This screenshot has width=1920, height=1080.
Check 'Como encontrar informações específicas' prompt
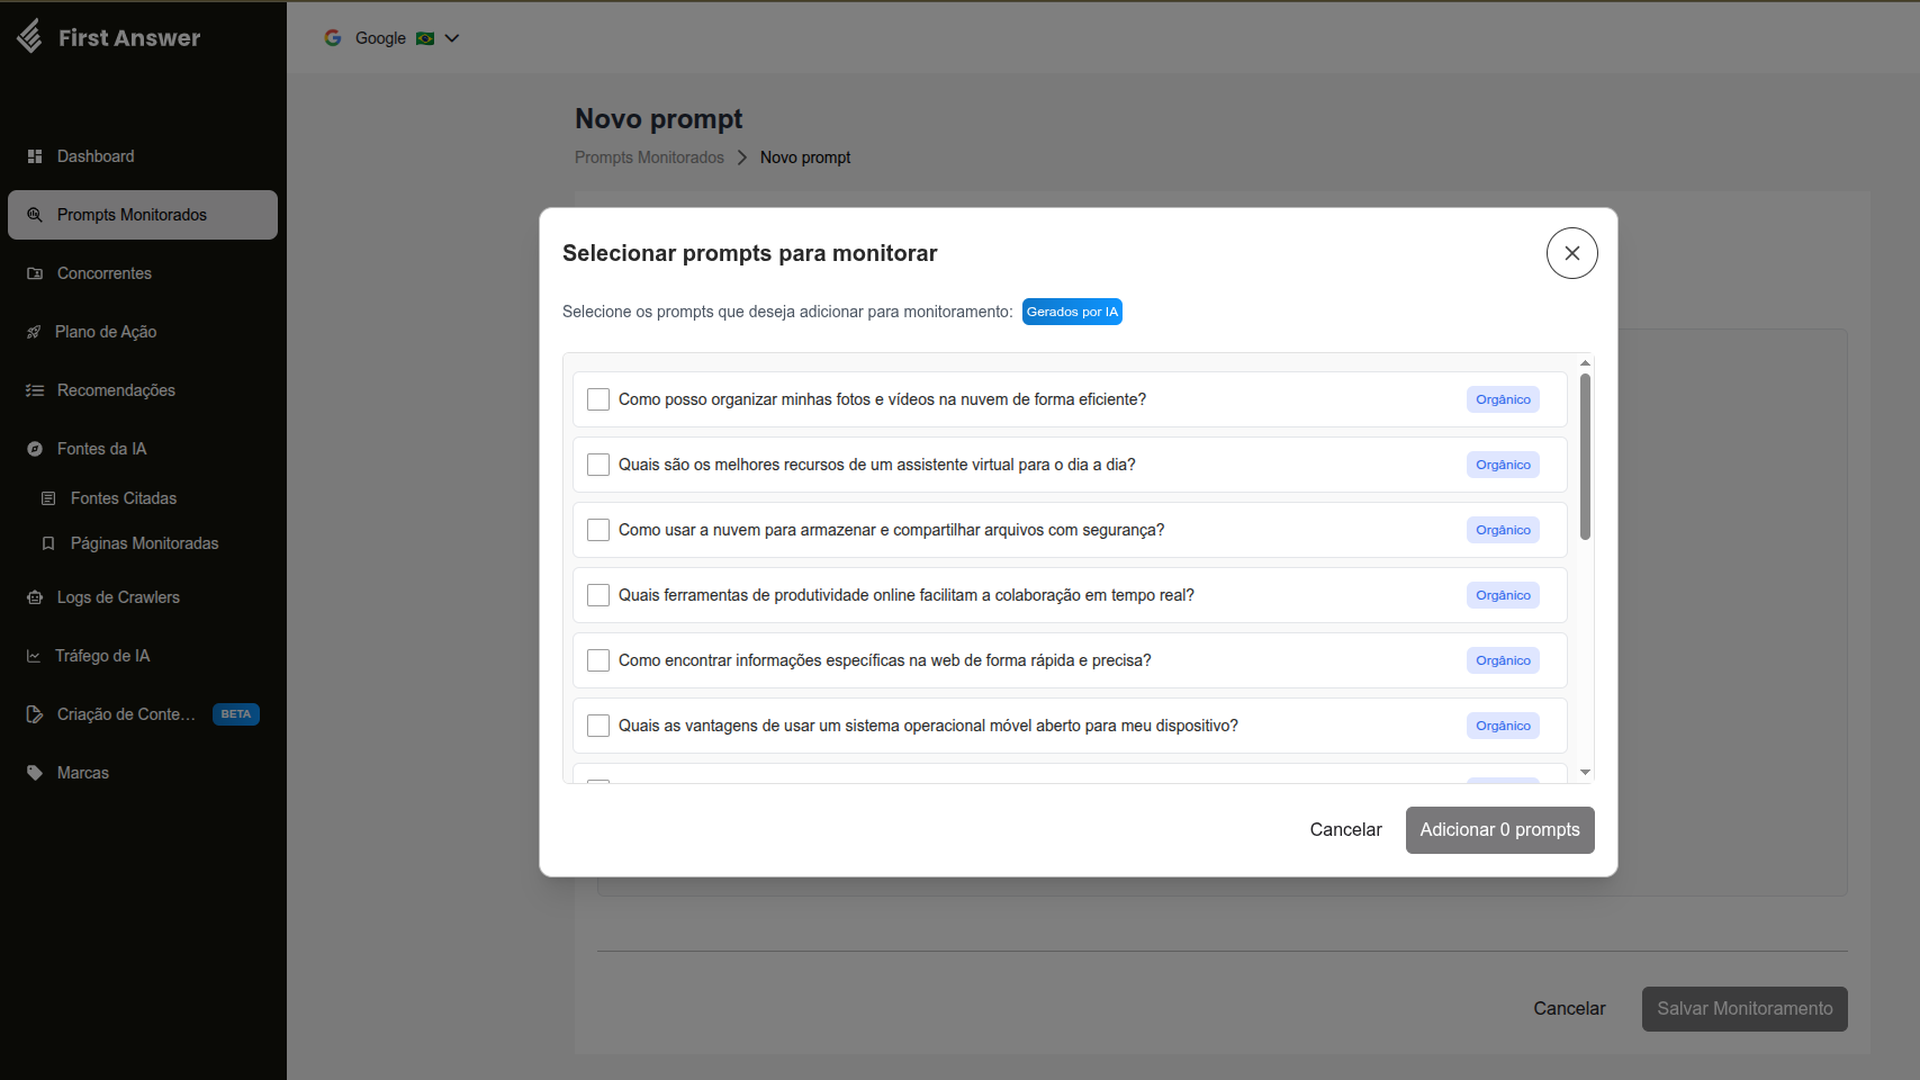pyautogui.click(x=598, y=661)
